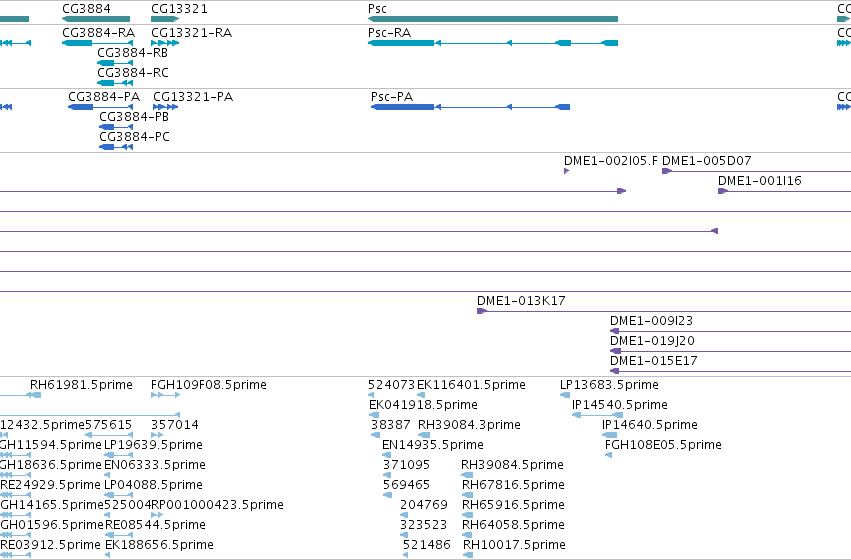The width and height of the screenshot is (851, 560).
Task: Open the DME1-013K17 clone label
Action: click(521, 301)
